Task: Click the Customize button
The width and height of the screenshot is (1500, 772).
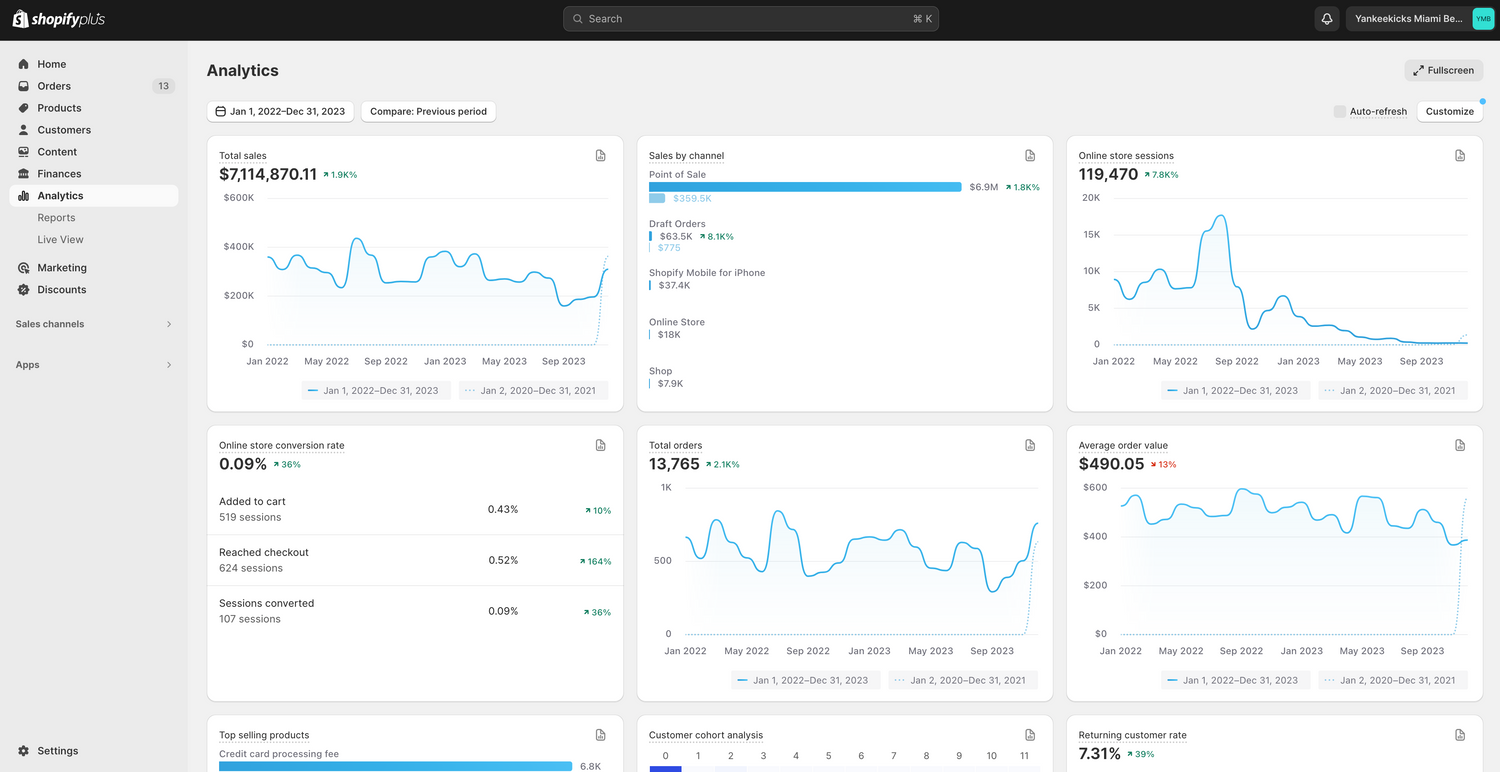Action: click(1449, 112)
